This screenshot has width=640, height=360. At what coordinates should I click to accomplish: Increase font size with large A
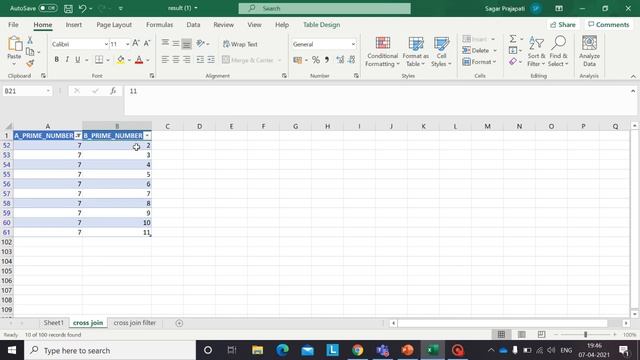point(136,43)
